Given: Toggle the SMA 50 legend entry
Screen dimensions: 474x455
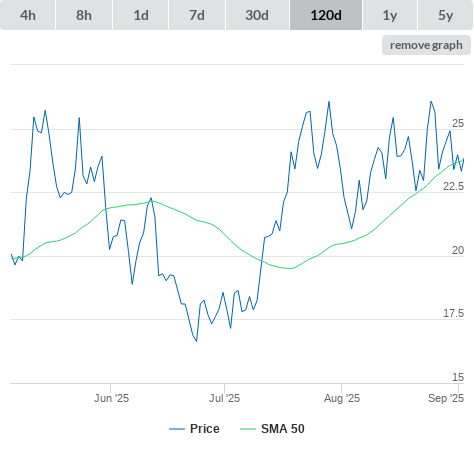Looking at the screenshot, I should click(x=272, y=429).
